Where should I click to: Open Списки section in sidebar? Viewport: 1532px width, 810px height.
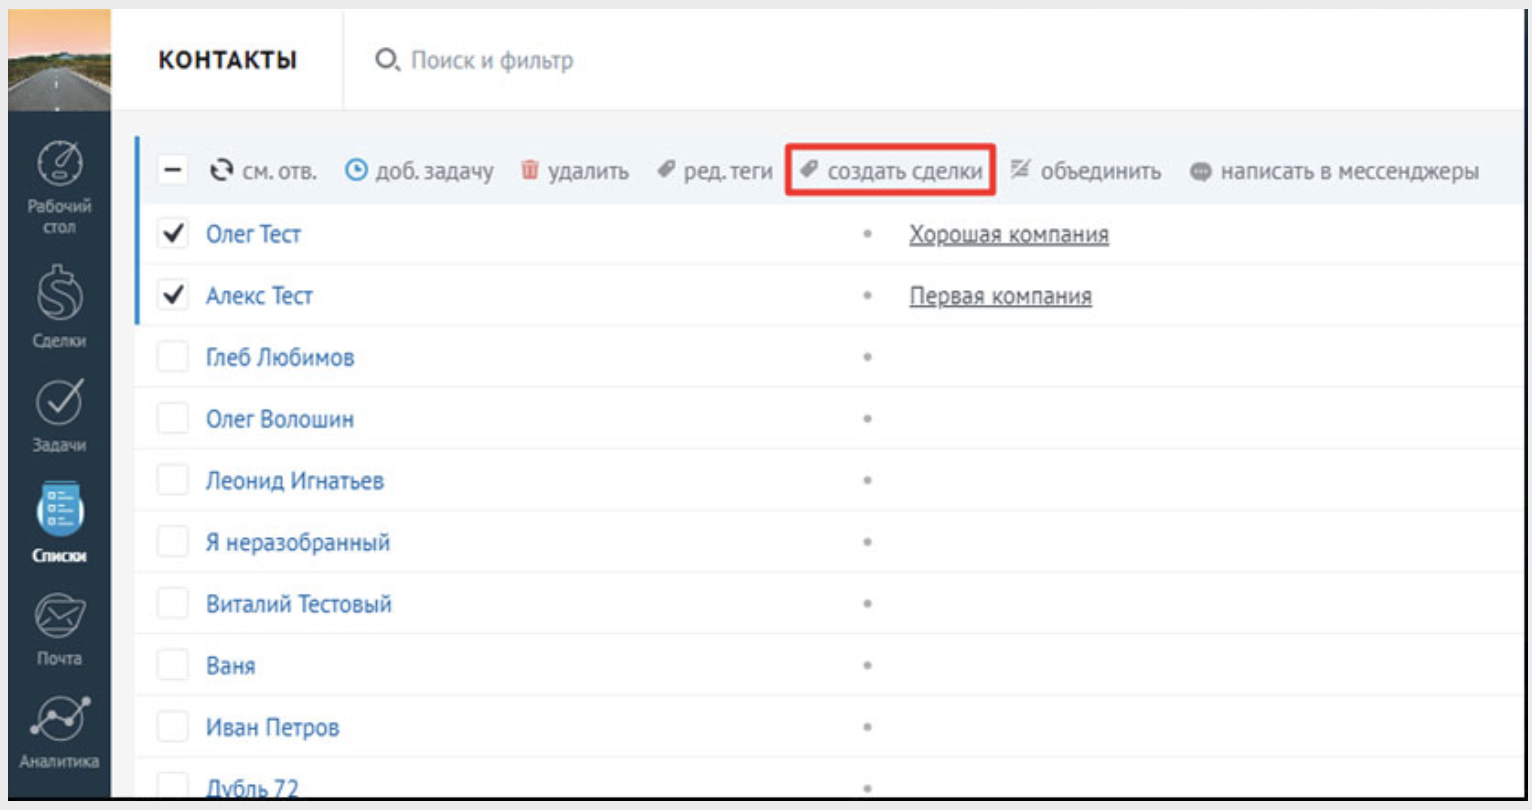click(59, 522)
